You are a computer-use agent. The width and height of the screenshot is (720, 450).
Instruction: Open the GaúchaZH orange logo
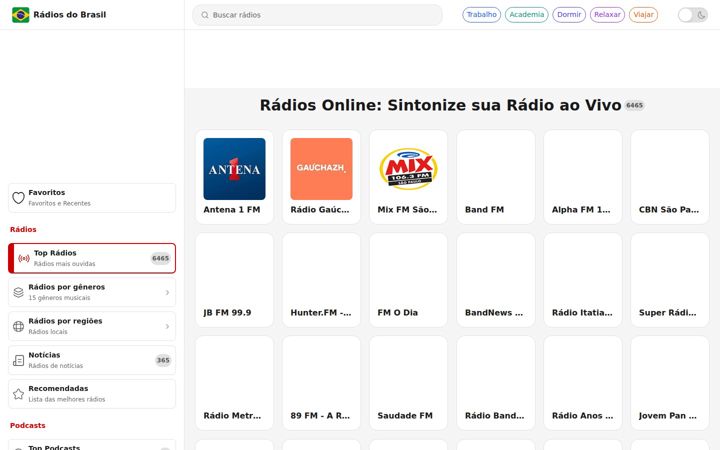point(321,169)
